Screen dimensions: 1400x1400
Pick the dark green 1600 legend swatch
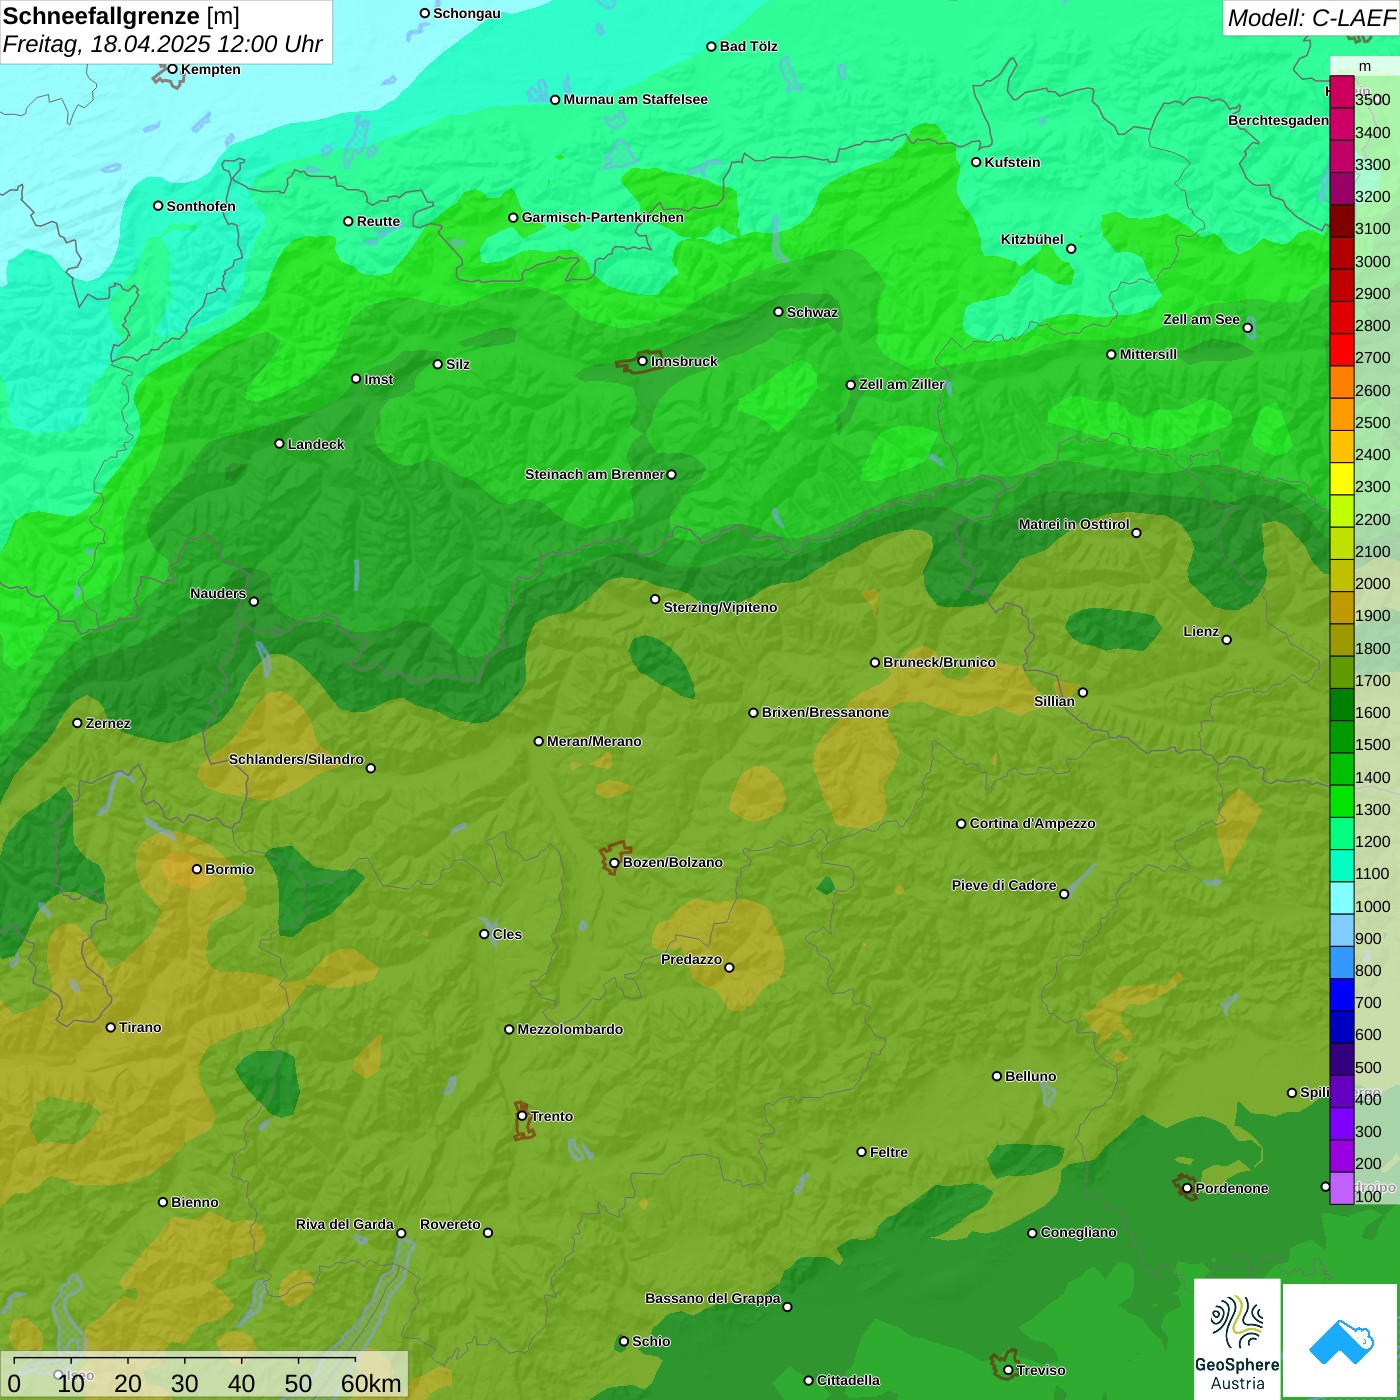click(x=1342, y=705)
